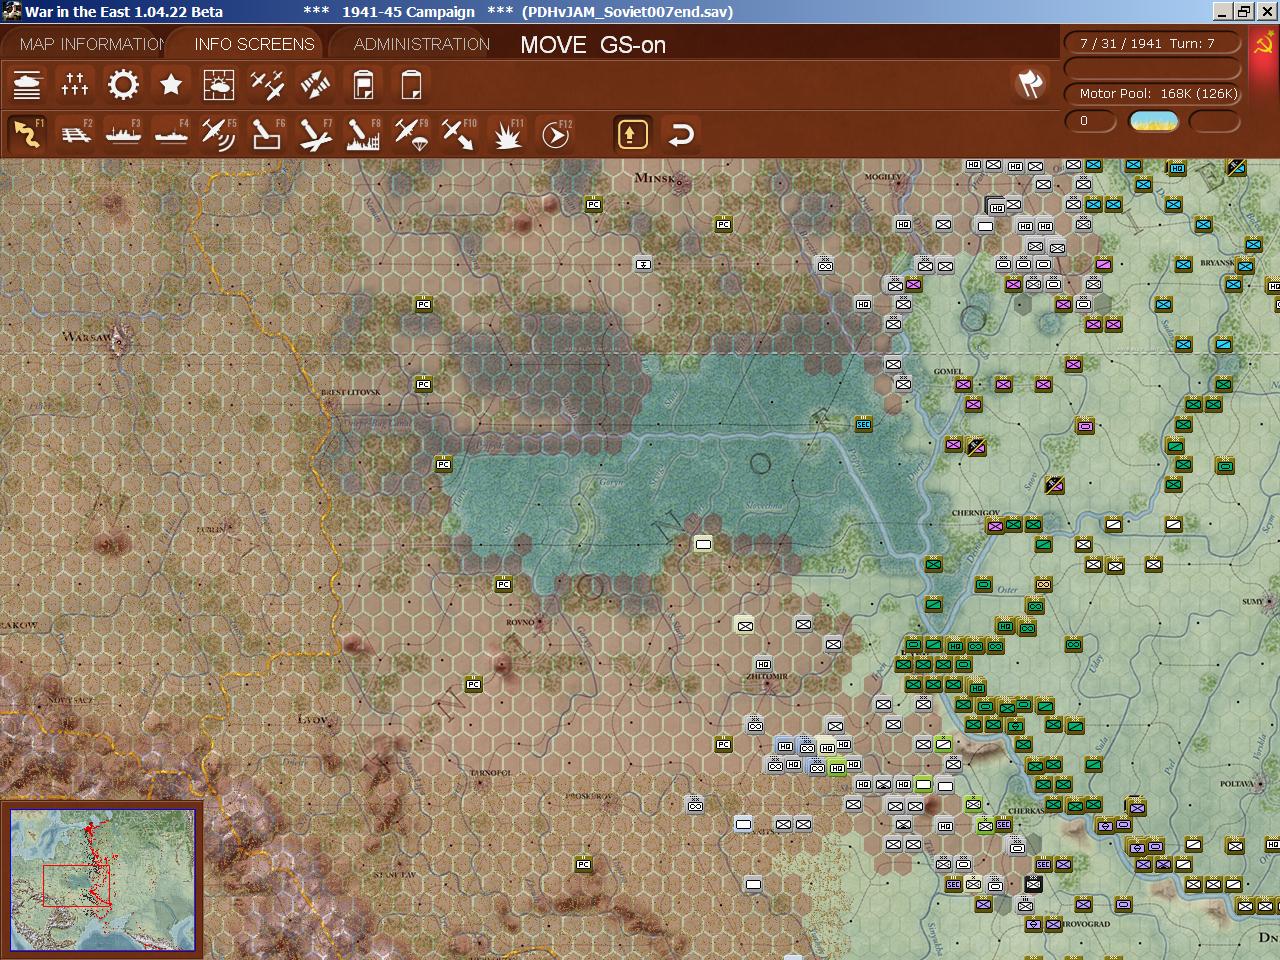Click the Proskurov city label
Screen dimensions: 1280x960
pos(588,796)
